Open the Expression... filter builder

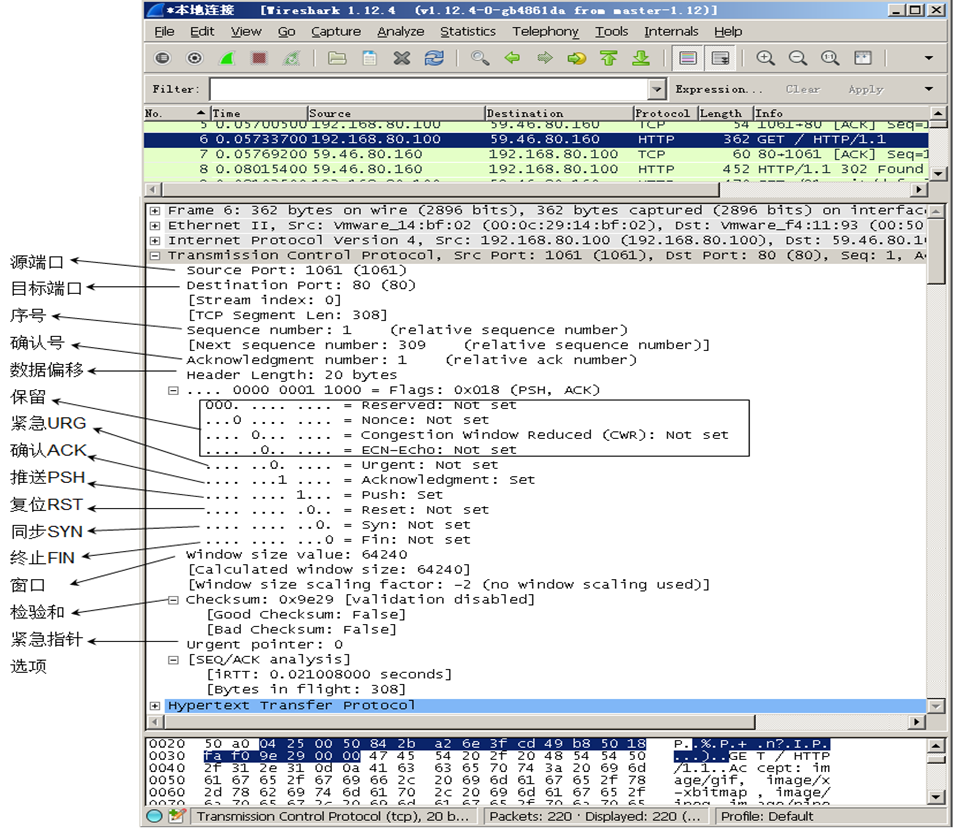(x=718, y=89)
